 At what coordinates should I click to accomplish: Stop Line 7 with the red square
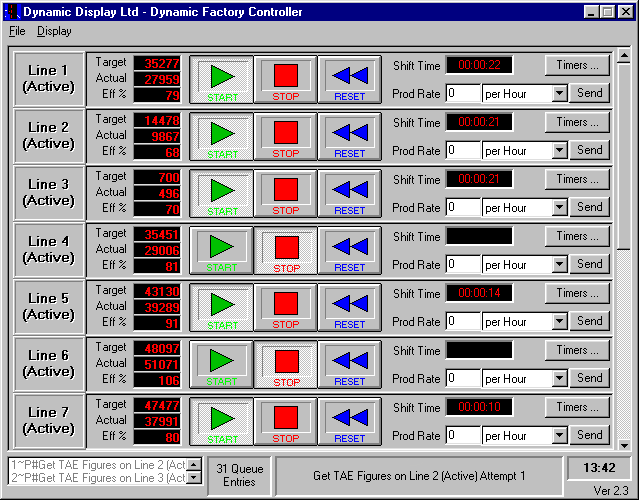pos(285,422)
